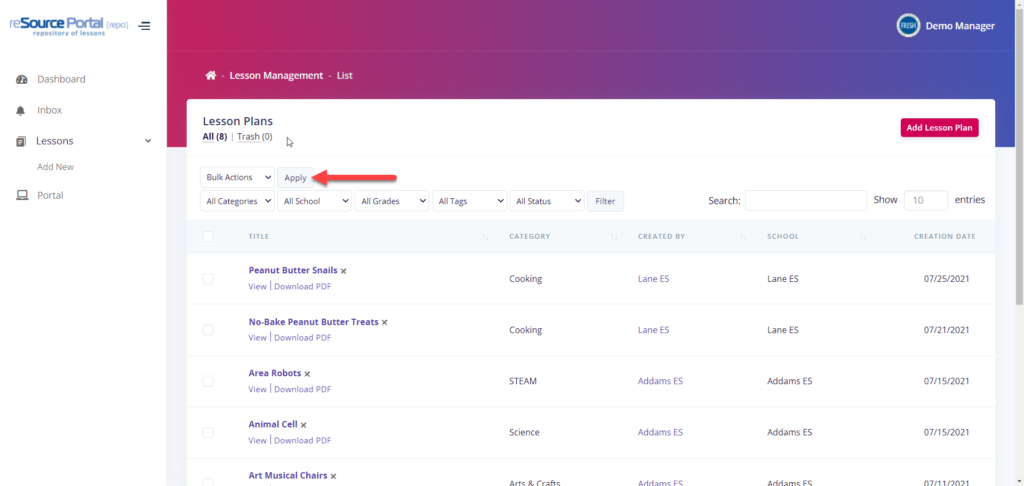Toggle the select-all checkbox in table header
The image size is (1024, 486).
(x=208, y=237)
